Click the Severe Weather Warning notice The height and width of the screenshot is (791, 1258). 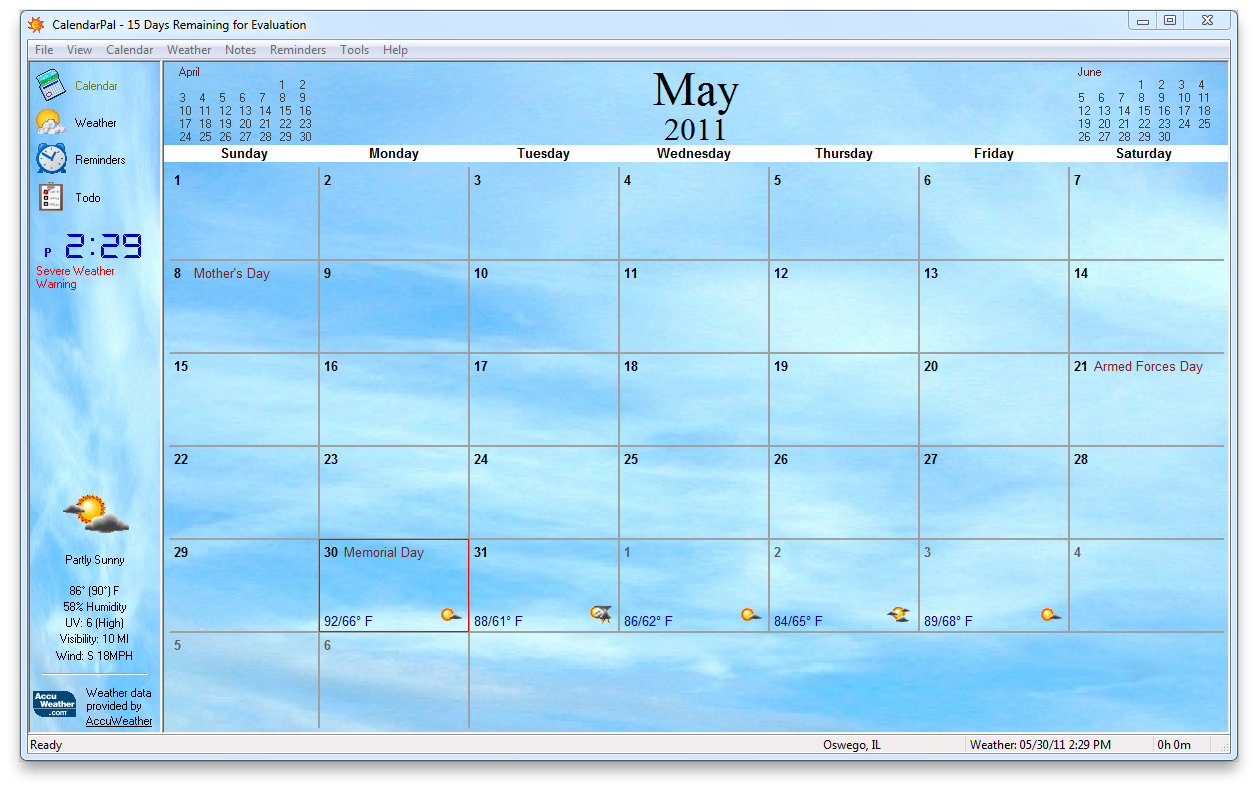tap(74, 277)
